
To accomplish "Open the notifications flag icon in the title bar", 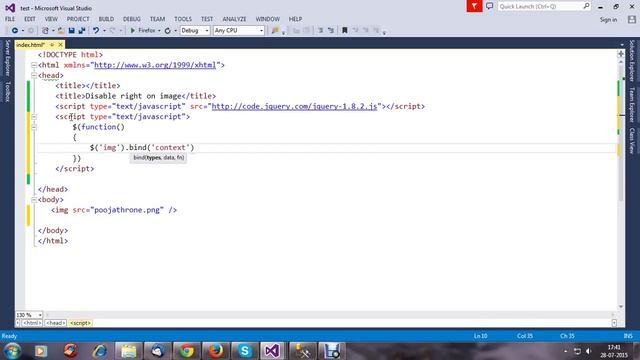I will 474,6.
